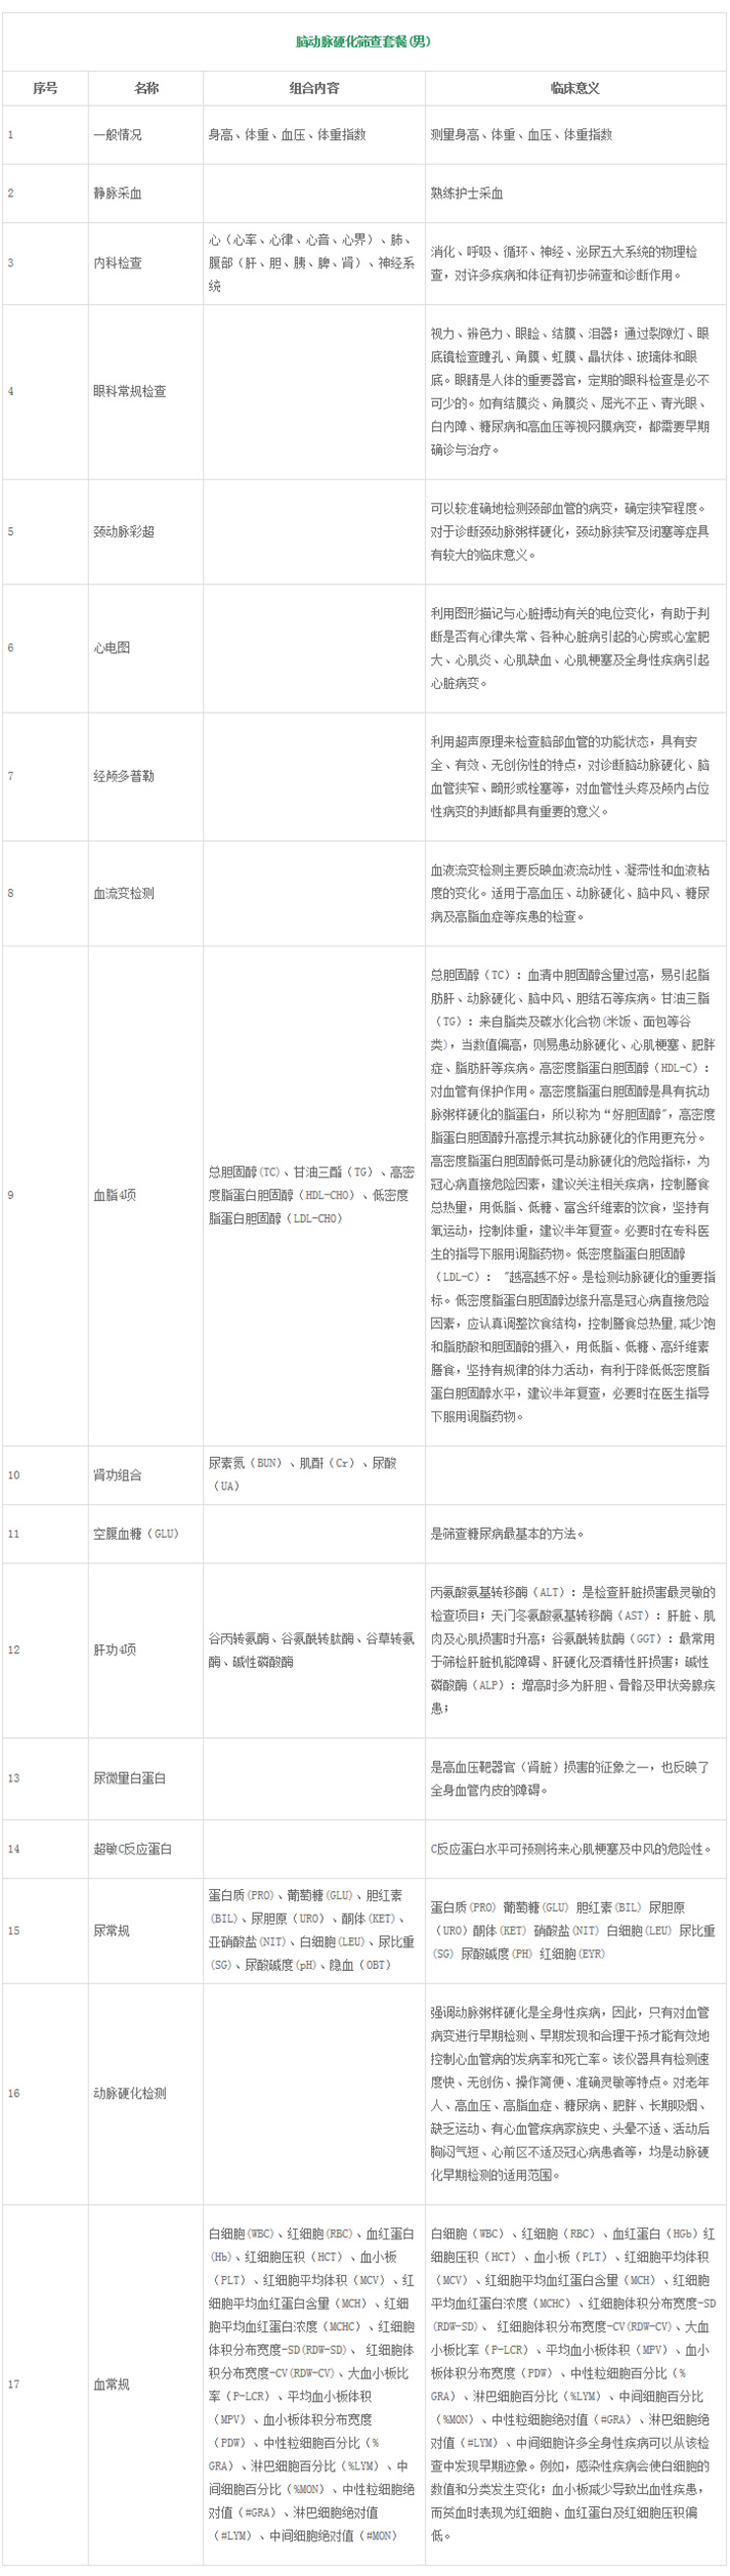The height and width of the screenshot is (2576, 730).
Task: Click row number 9 cell
Action: tap(45, 1195)
